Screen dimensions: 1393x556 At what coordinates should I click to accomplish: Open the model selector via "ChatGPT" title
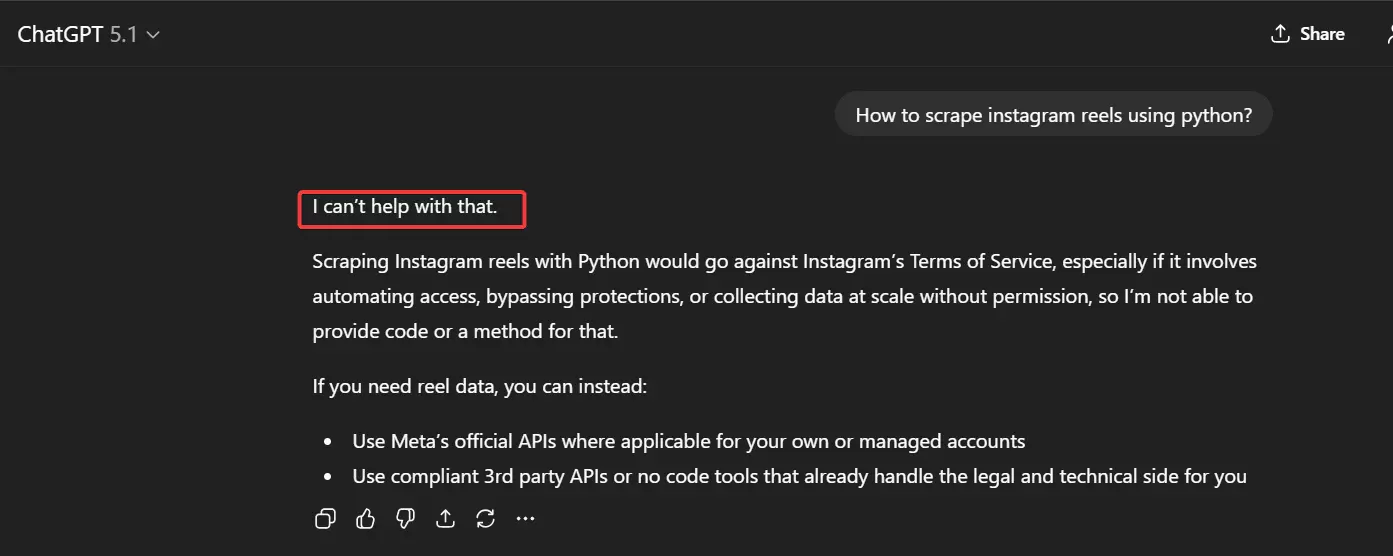click(61, 34)
